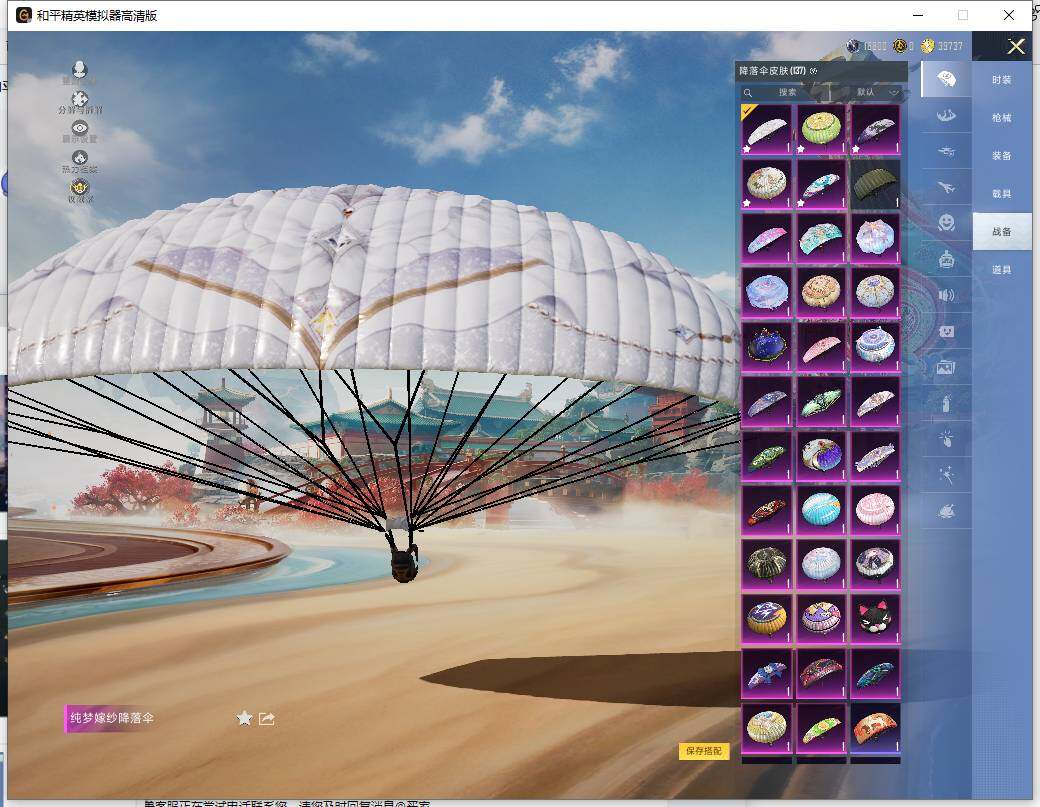Select the blue-yellow star parachute thumbnail
This screenshot has width=1040, height=807.
[766, 619]
